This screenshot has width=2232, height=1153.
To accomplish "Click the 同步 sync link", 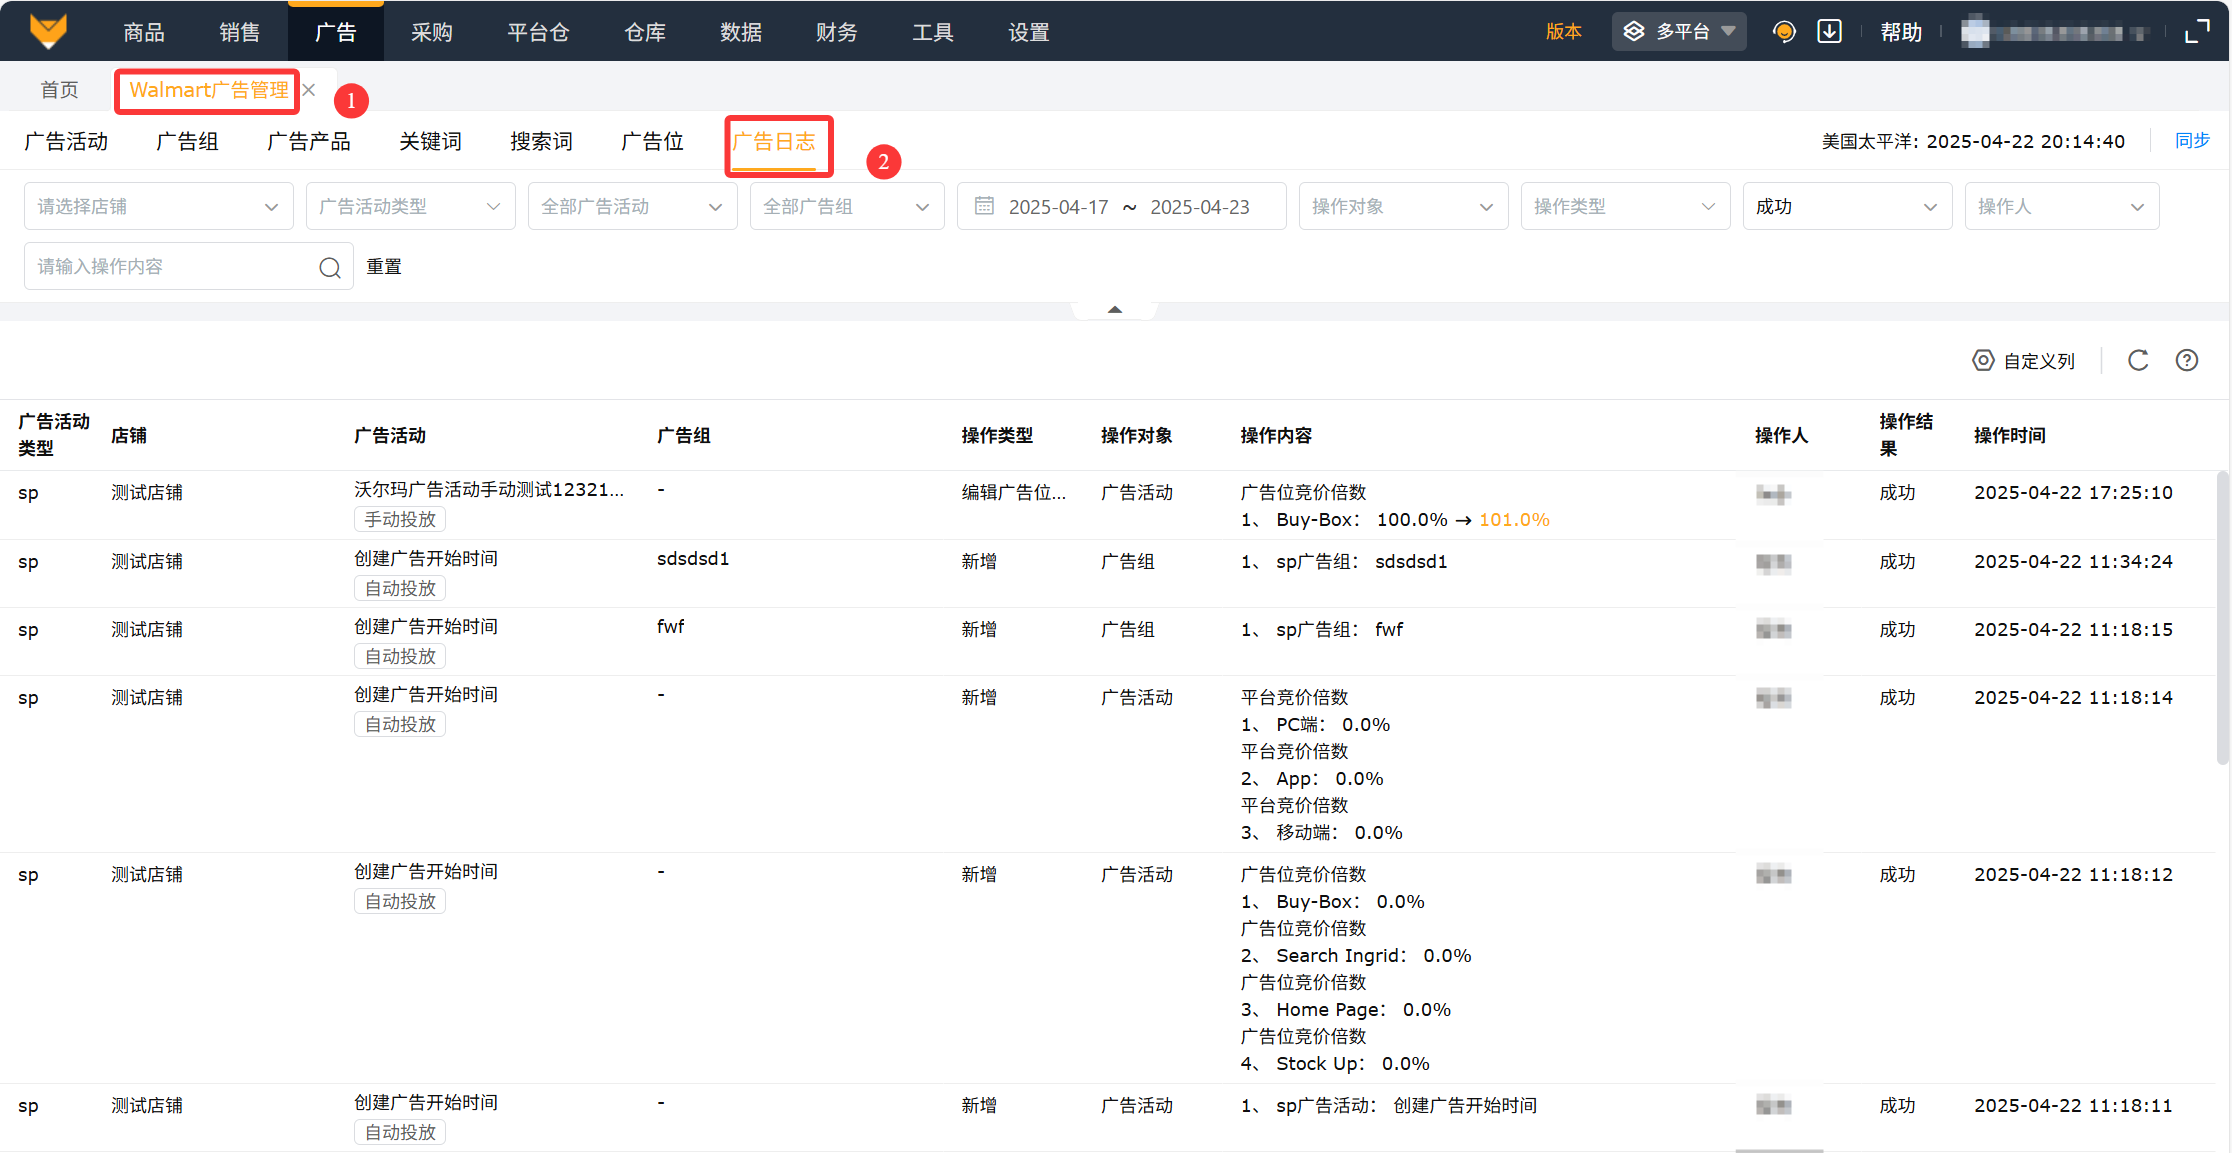I will [2192, 141].
